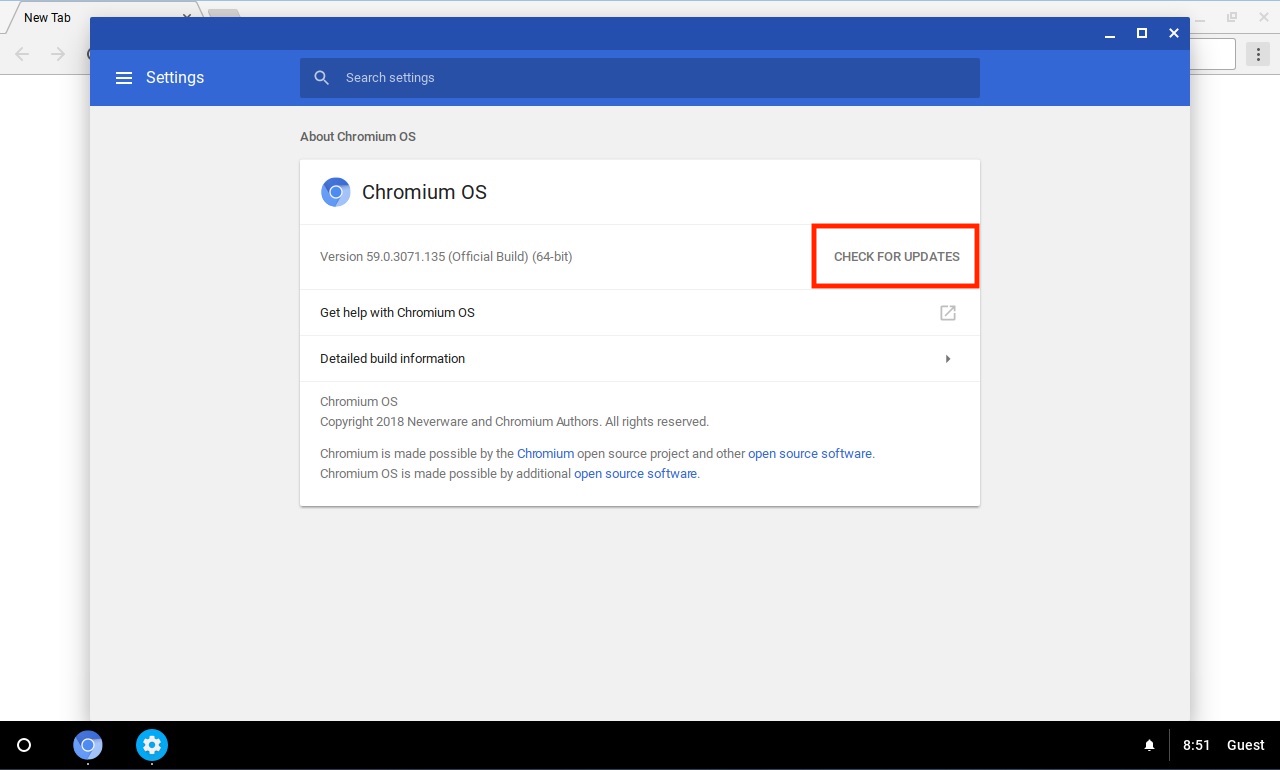Click the browser back arrow
This screenshot has height=770, width=1281.
coord(24,54)
